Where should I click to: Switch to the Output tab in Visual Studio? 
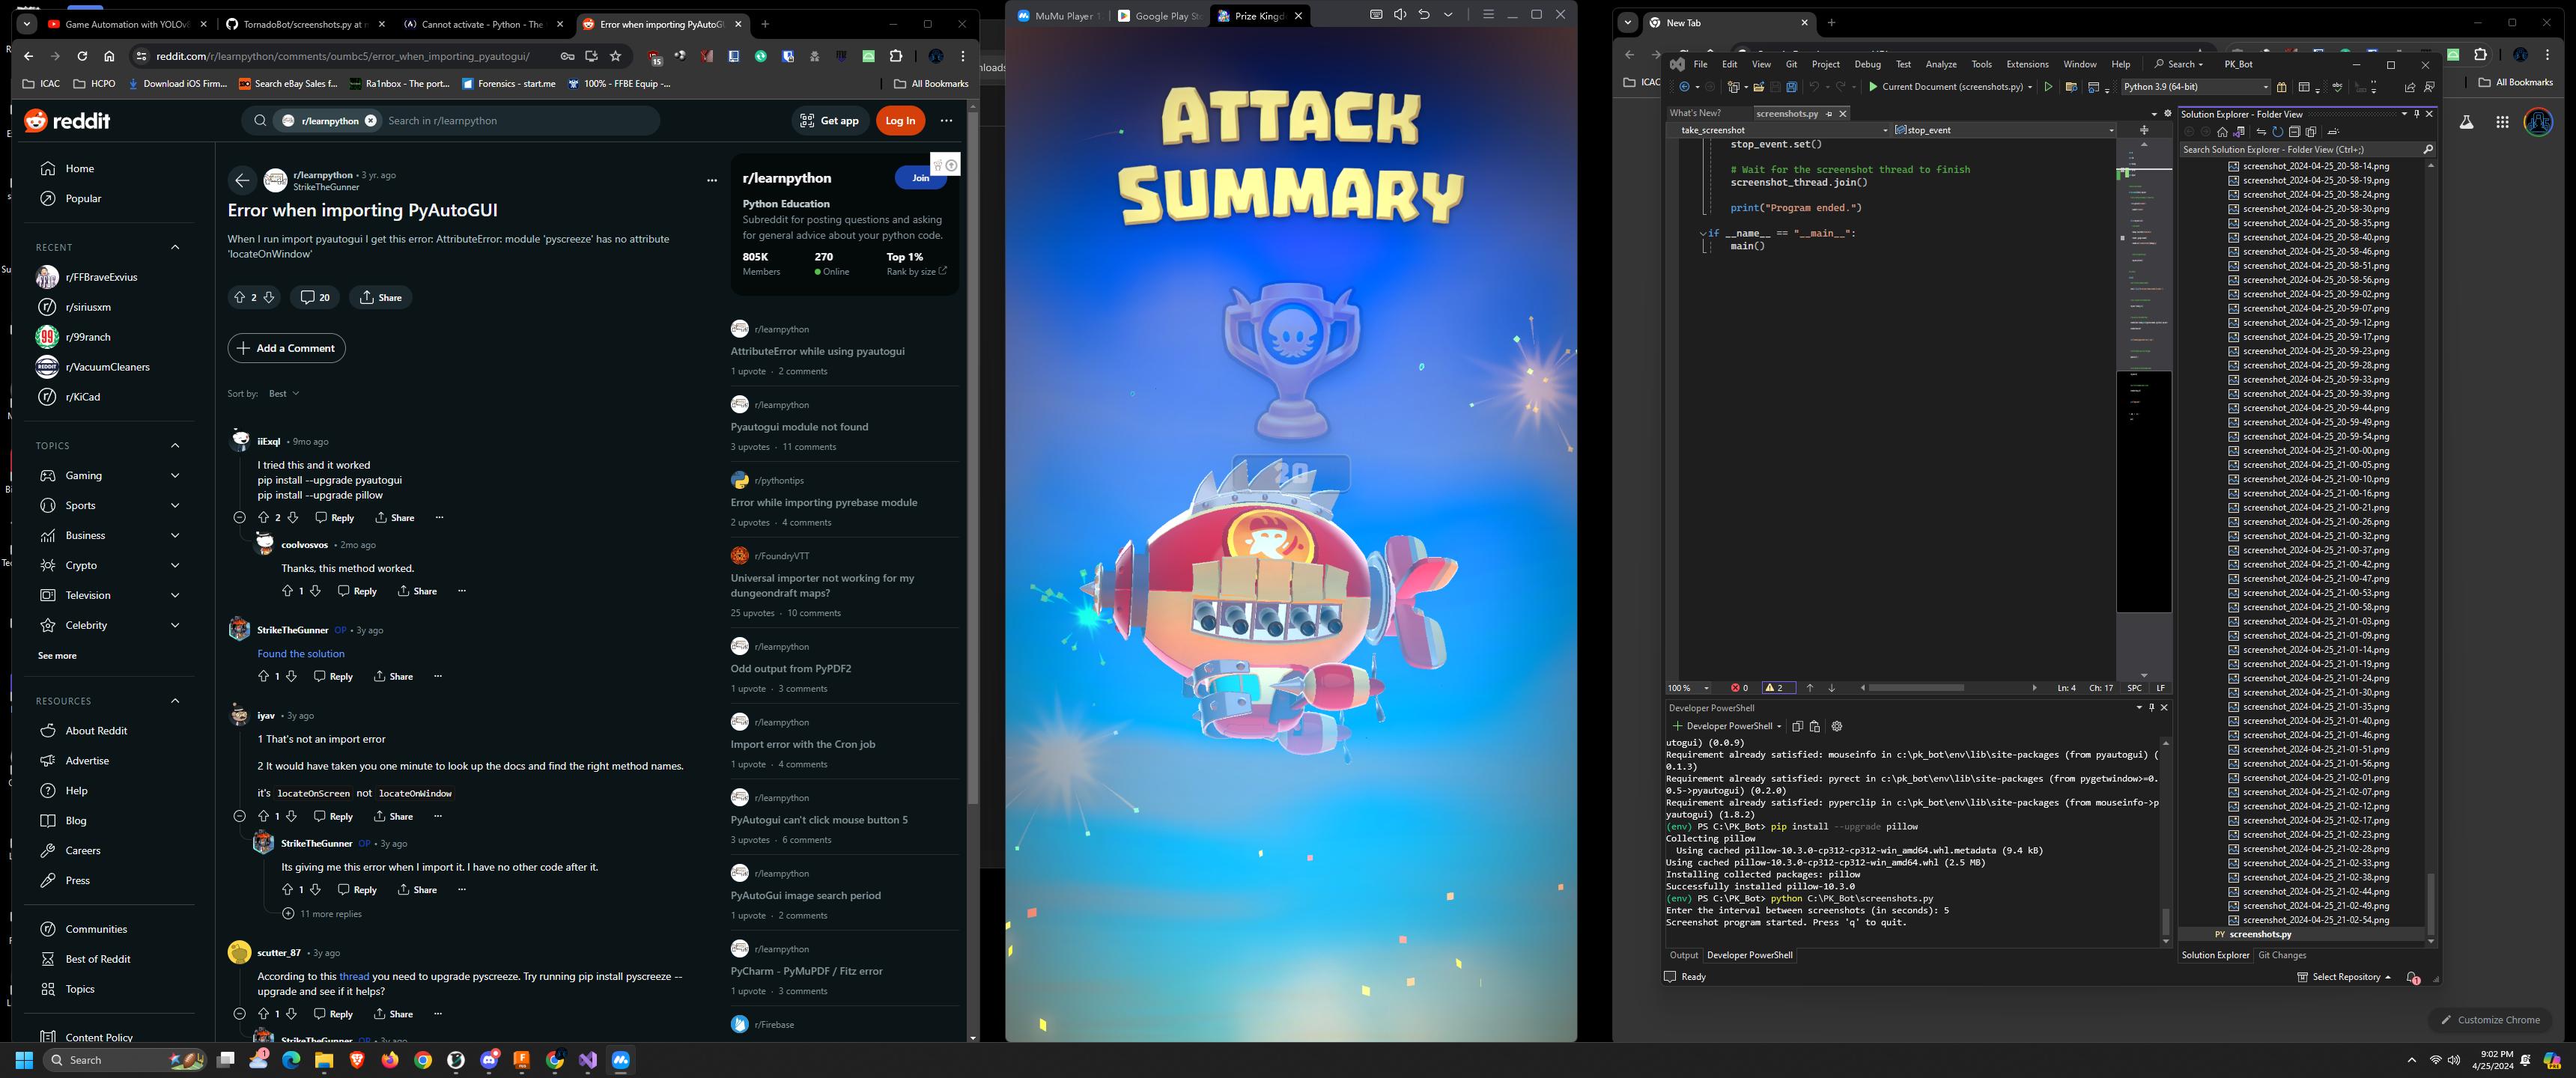[x=1683, y=955]
